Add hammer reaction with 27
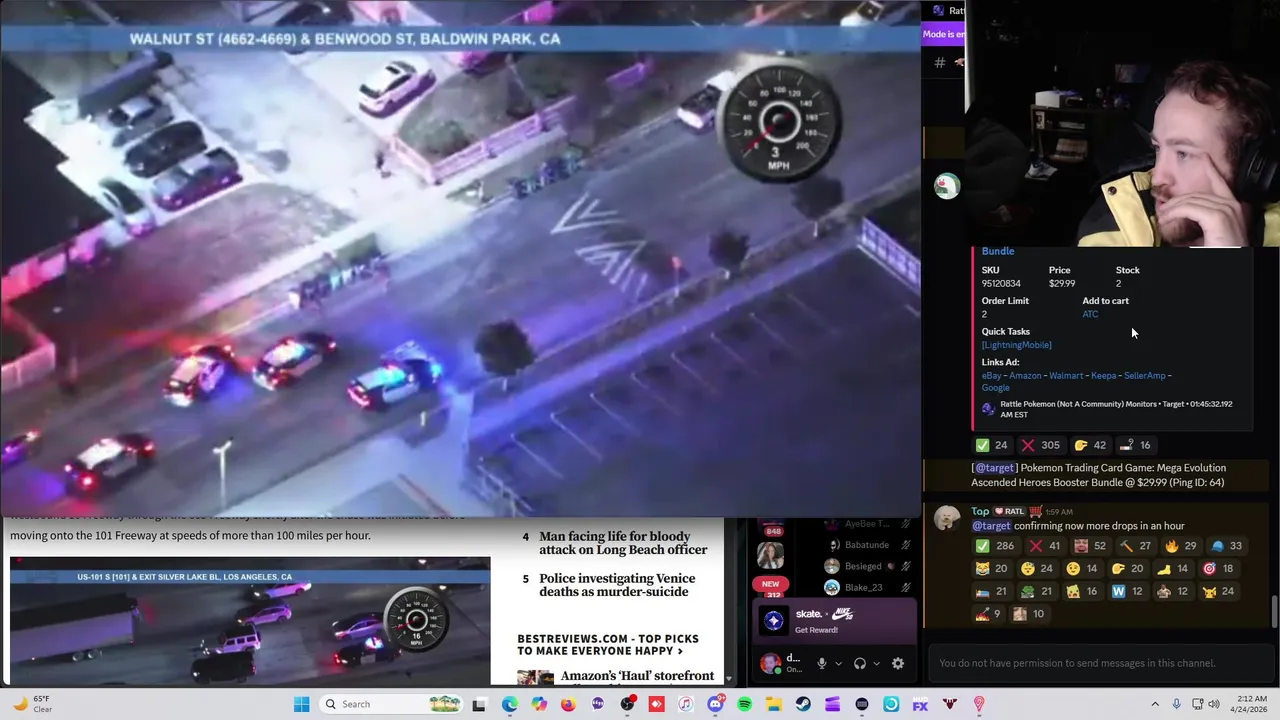Screen dimensions: 1280x720 (x=1135, y=546)
